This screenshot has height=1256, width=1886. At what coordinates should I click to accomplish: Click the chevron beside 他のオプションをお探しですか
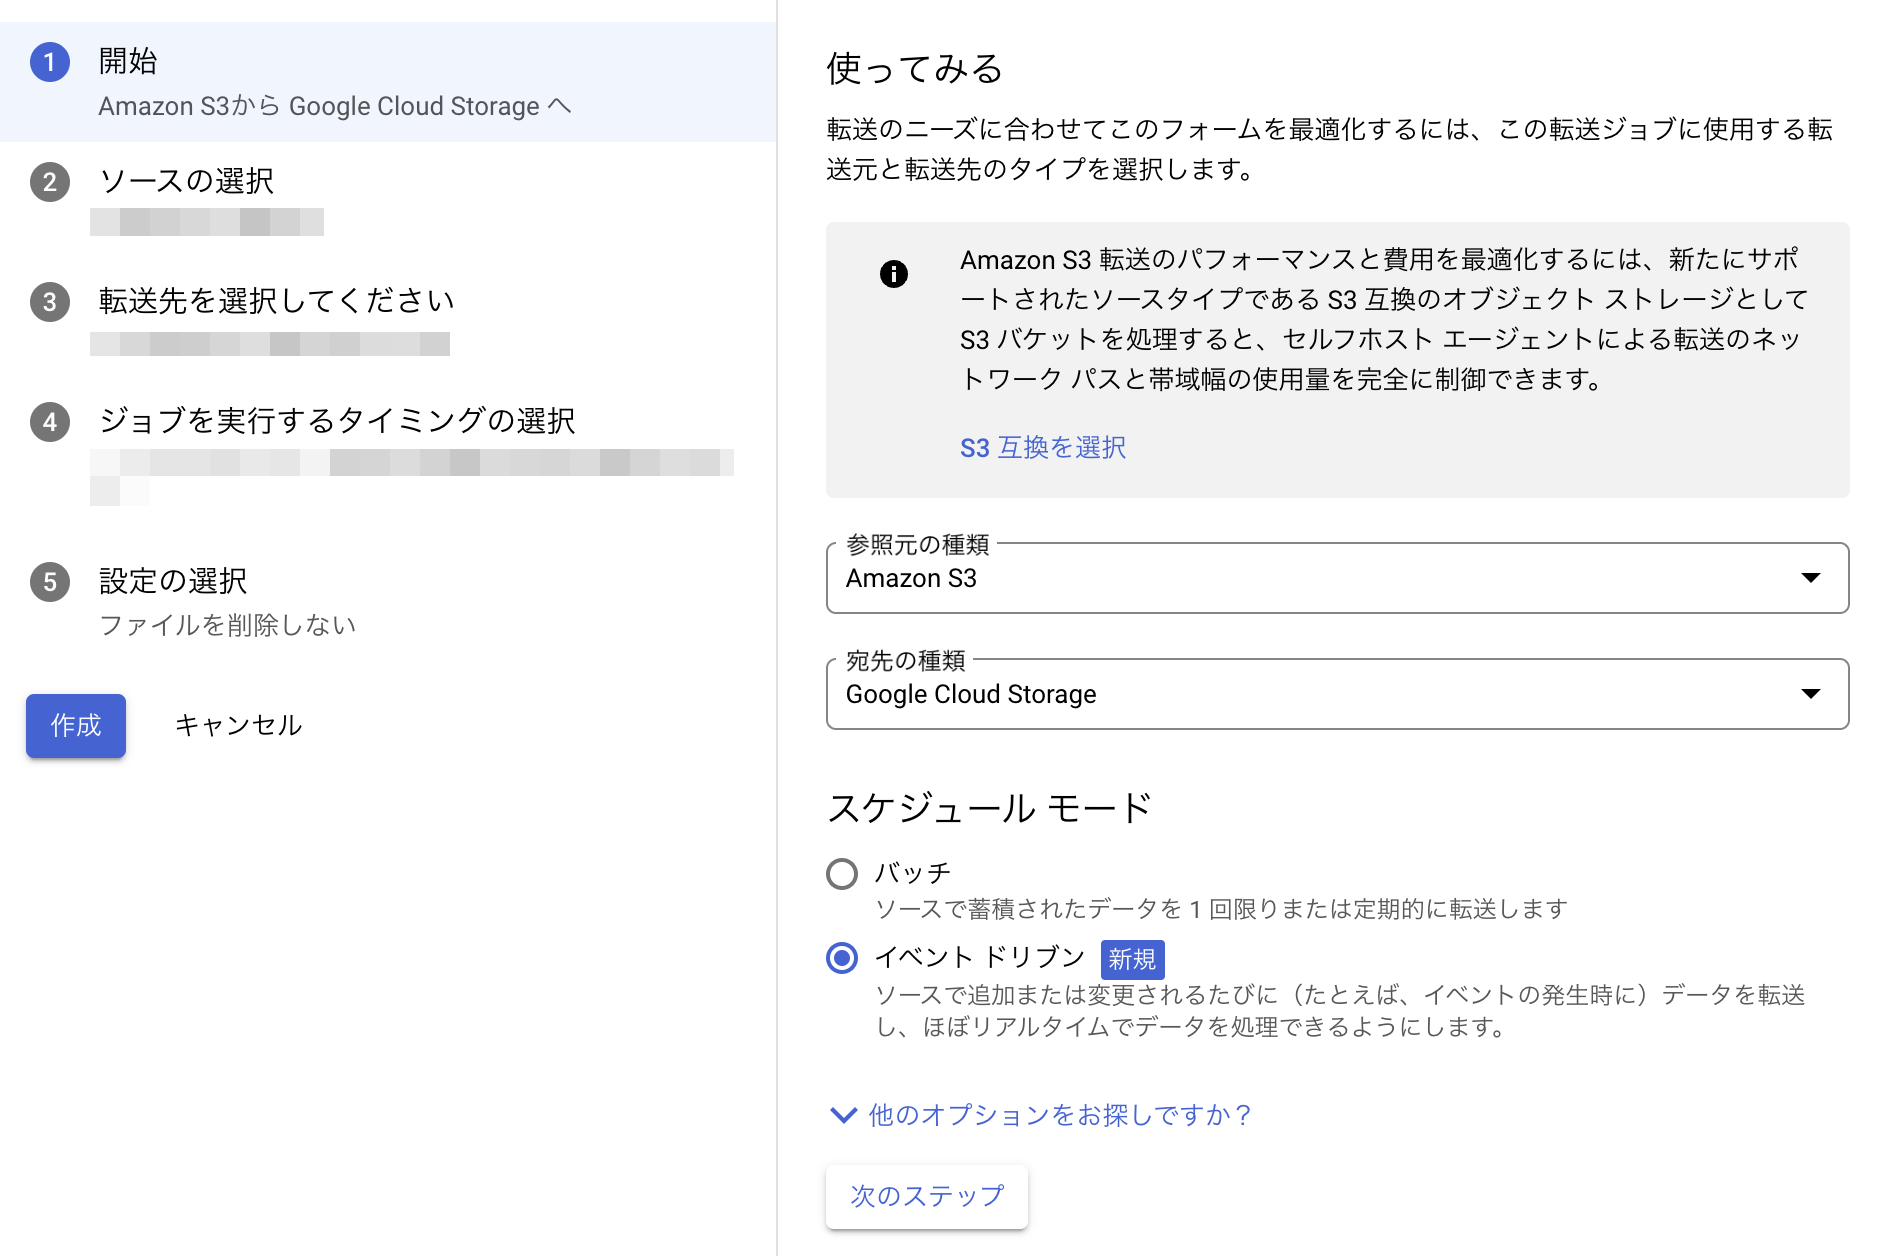(x=843, y=1115)
